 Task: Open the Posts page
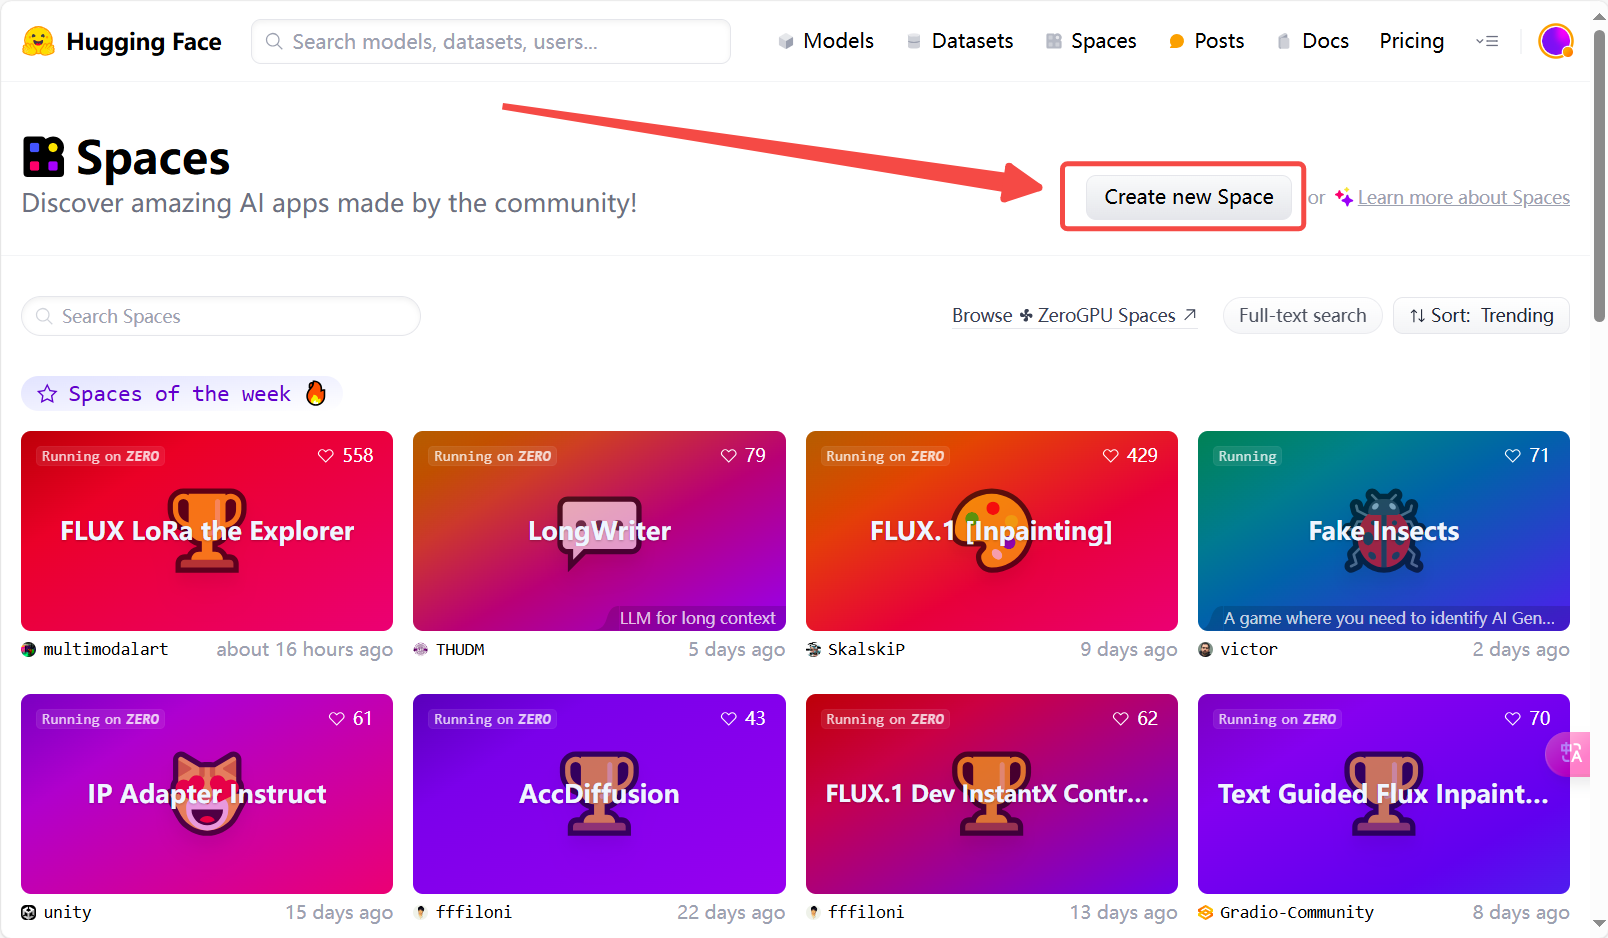(x=1207, y=41)
